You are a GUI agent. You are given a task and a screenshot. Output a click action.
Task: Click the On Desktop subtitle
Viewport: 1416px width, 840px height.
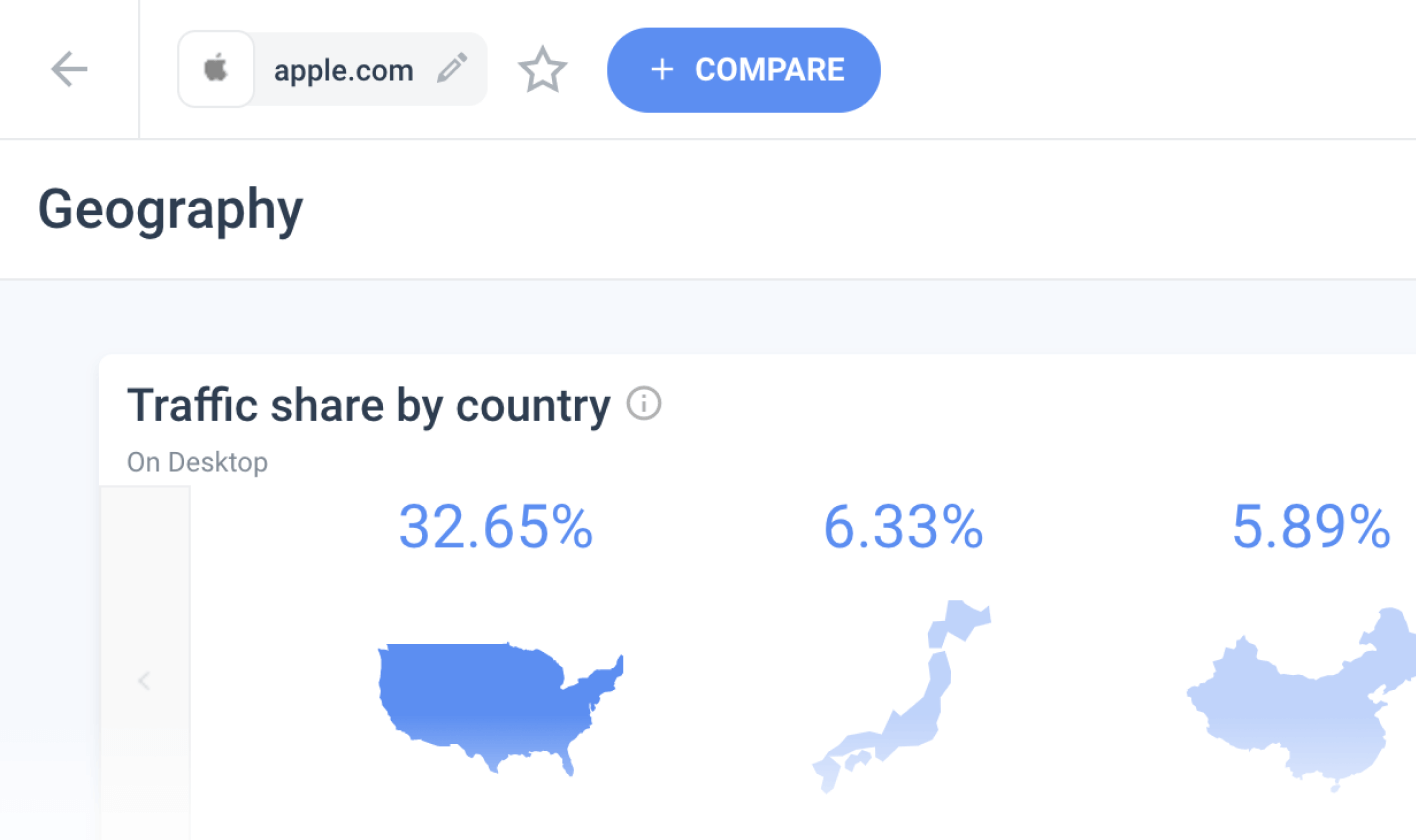(197, 462)
